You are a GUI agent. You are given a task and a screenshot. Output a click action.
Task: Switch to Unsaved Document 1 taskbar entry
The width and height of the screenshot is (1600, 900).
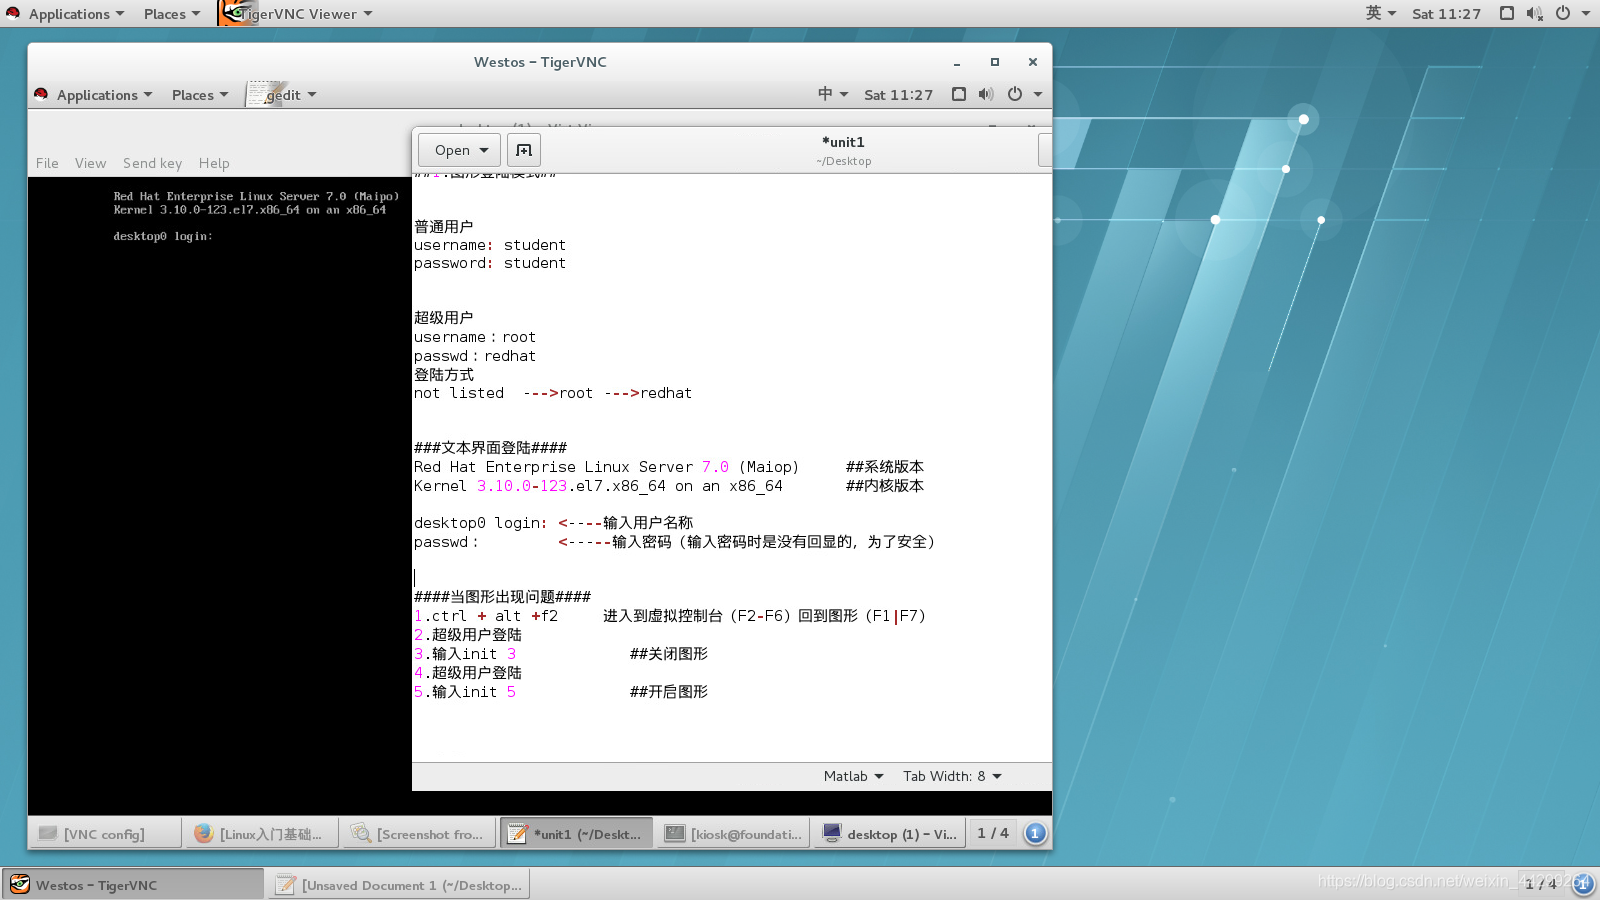tap(397, 885)
